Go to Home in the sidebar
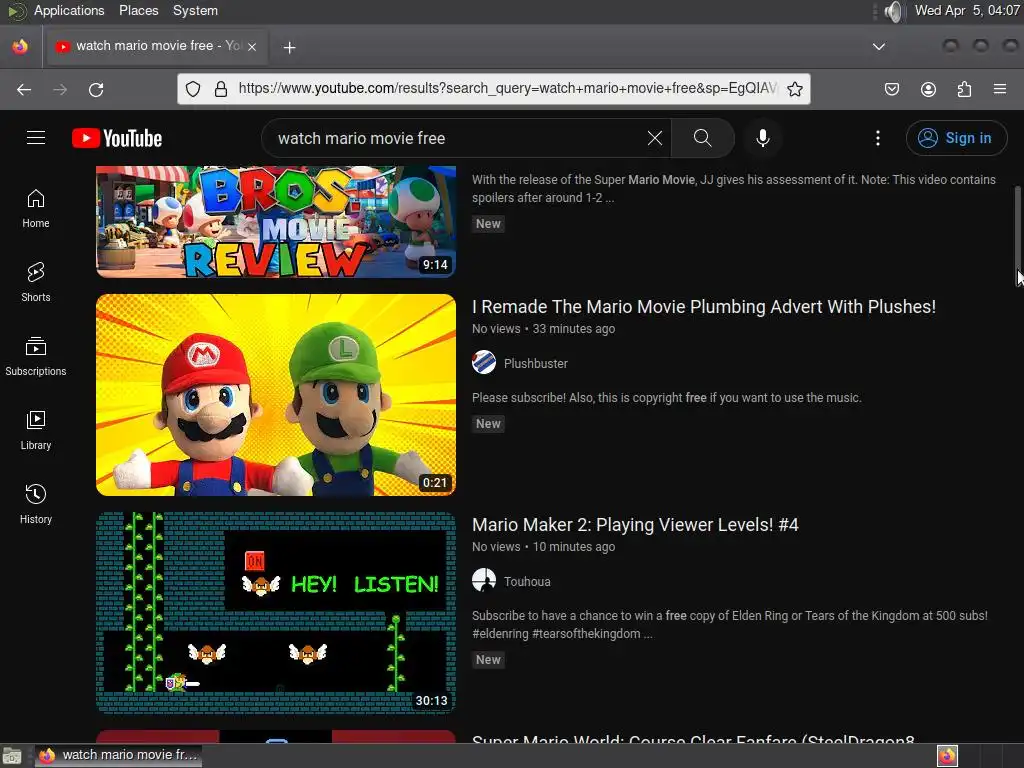The height and width of the screenshot is (768, 1024). pos(36,208)
